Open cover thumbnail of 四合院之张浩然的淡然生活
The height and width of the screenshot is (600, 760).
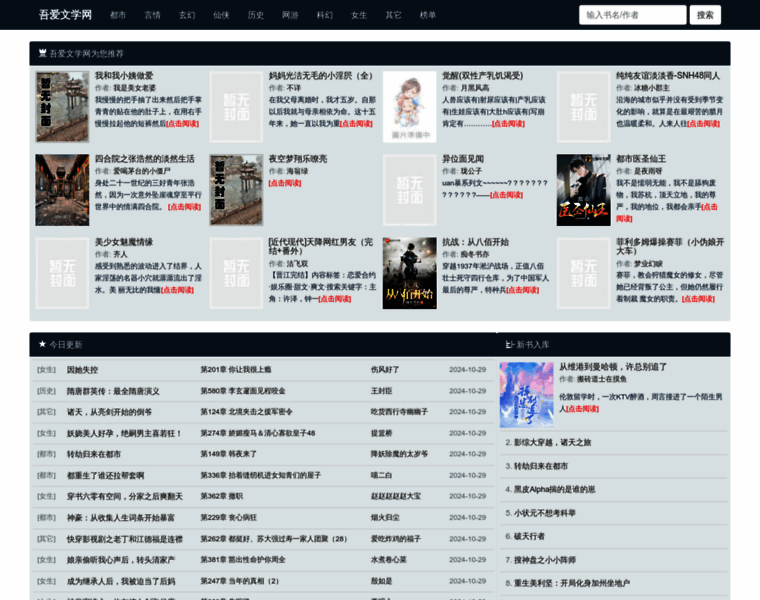[x=62, y=190]
